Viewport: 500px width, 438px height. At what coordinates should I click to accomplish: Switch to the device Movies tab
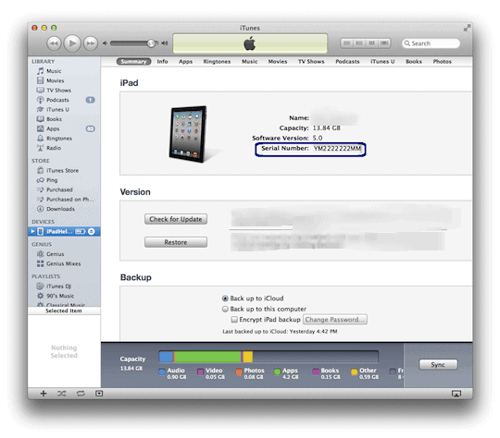[x=278, y=62]
